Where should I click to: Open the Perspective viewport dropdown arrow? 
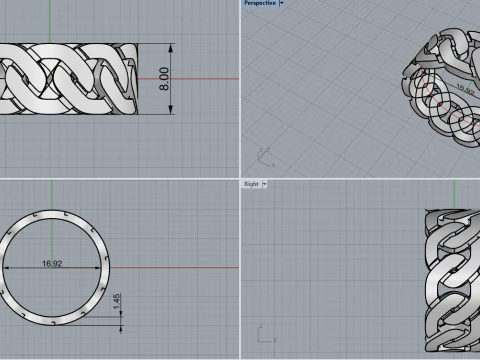[x=281, y=3]
